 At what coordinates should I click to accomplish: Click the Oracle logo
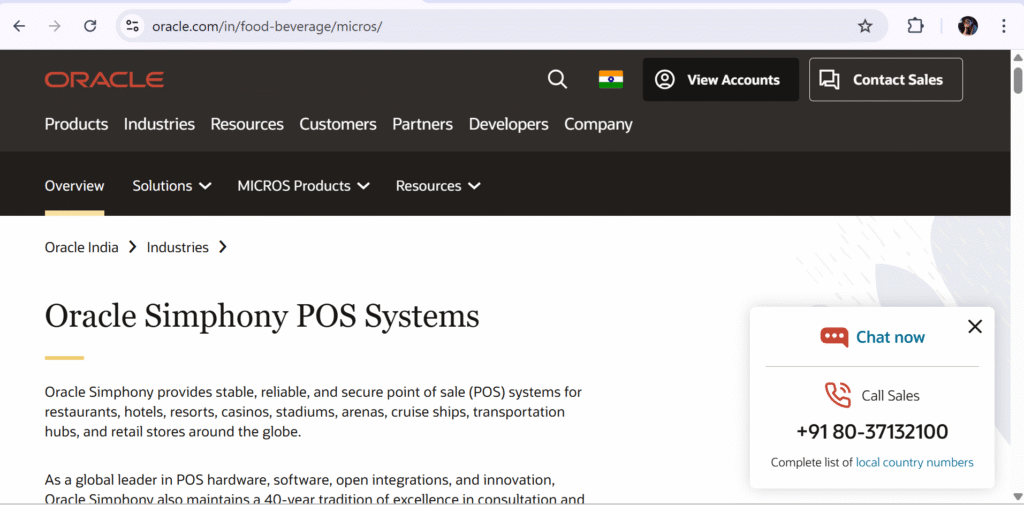click(x=104, y=80)
